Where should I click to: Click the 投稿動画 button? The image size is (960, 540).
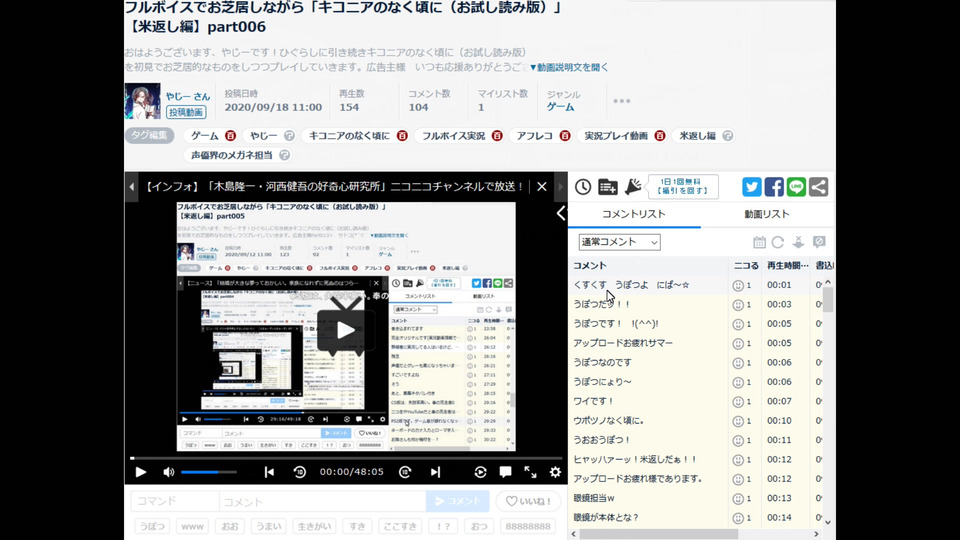tap(186, 112)
